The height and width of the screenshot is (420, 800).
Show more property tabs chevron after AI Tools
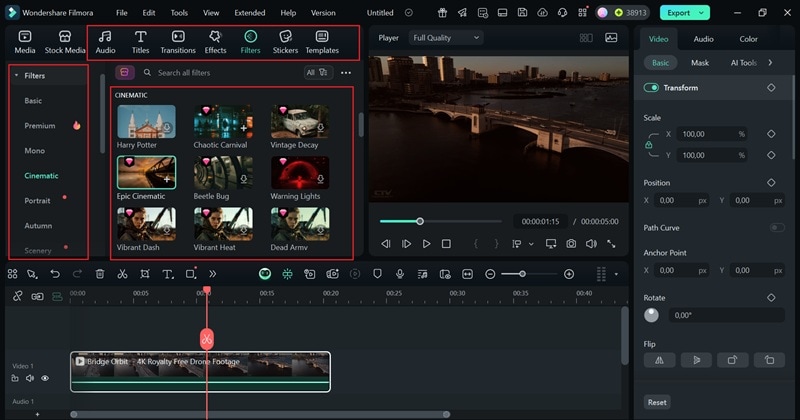point(770,63)
